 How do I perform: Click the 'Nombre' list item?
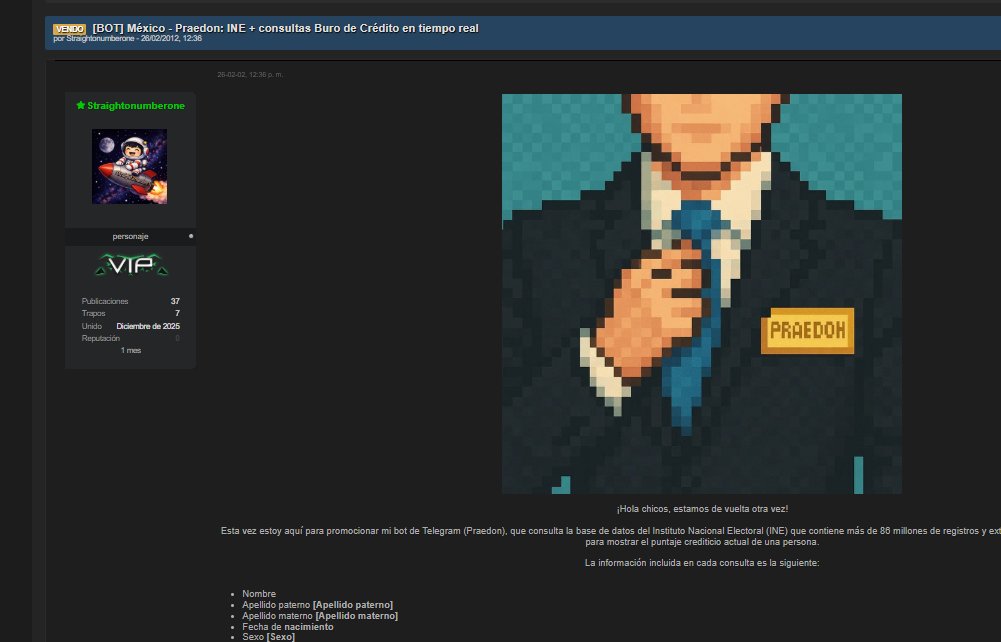(x=259, y=593)
